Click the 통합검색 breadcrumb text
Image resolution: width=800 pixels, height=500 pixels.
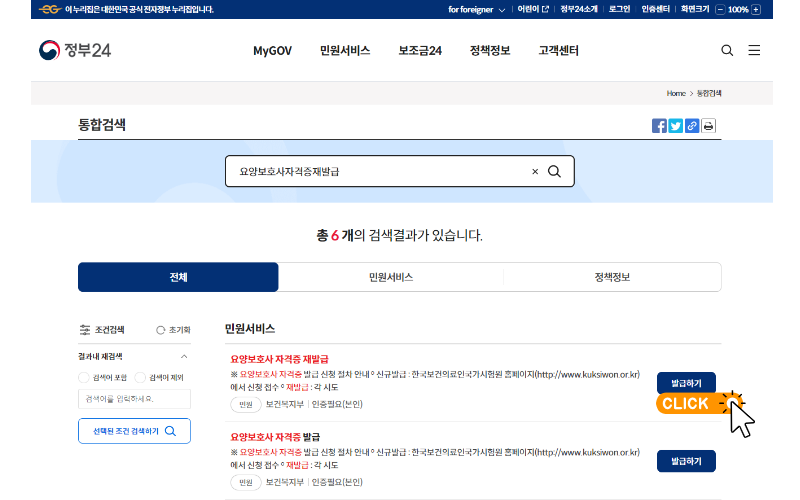(x=709, y=93)
